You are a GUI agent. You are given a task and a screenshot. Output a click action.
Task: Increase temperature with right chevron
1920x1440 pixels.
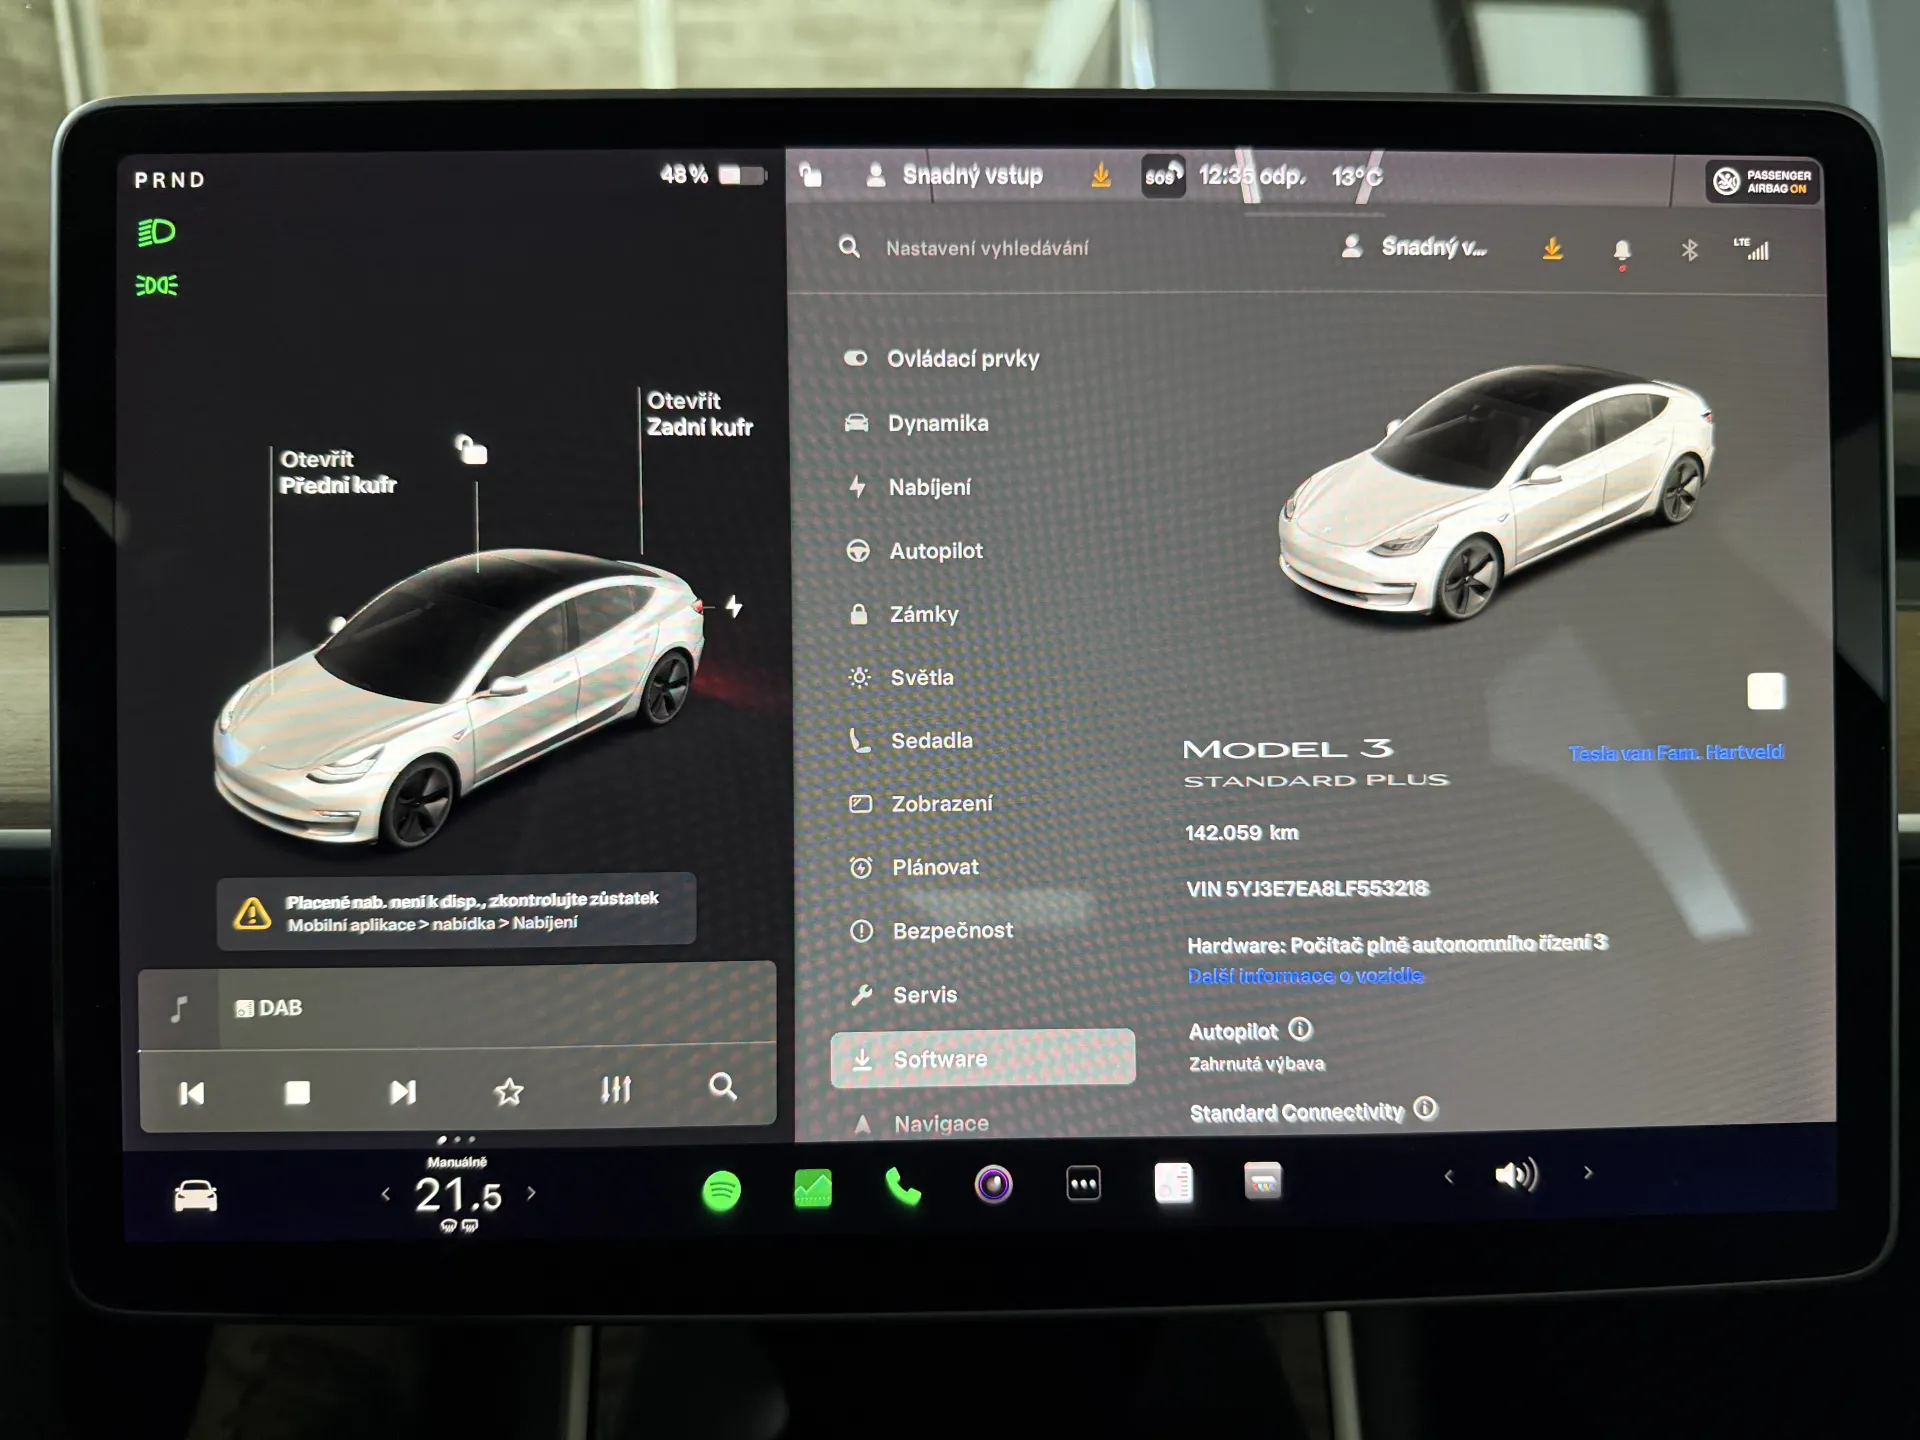pyautogui.click(x=531, y=1192)
